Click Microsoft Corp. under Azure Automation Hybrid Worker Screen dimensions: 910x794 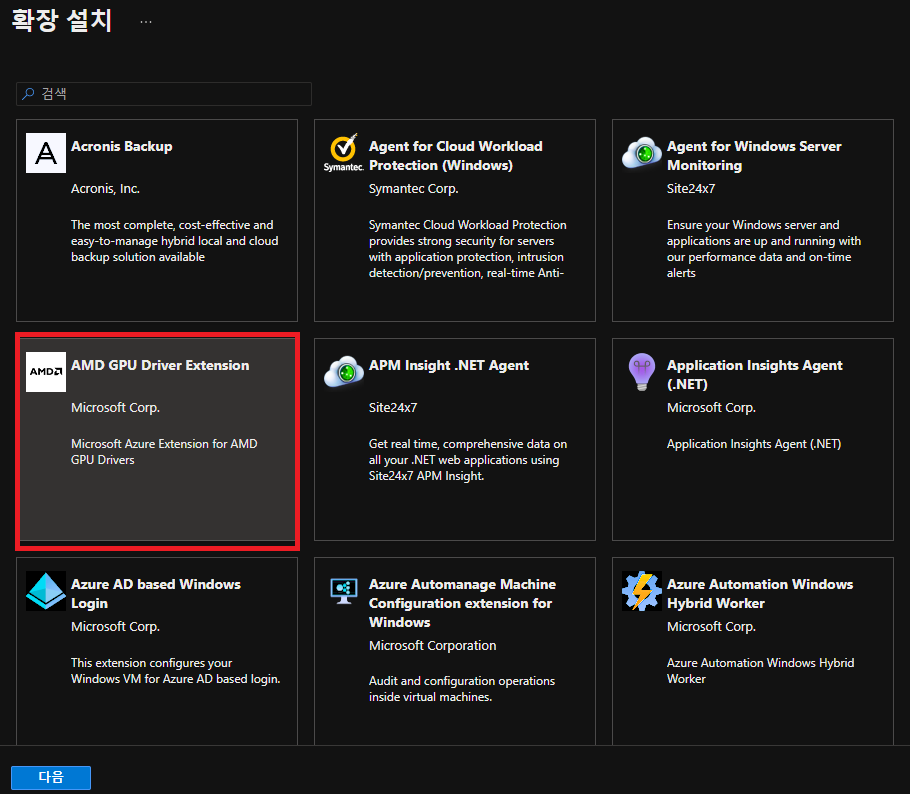712,626
